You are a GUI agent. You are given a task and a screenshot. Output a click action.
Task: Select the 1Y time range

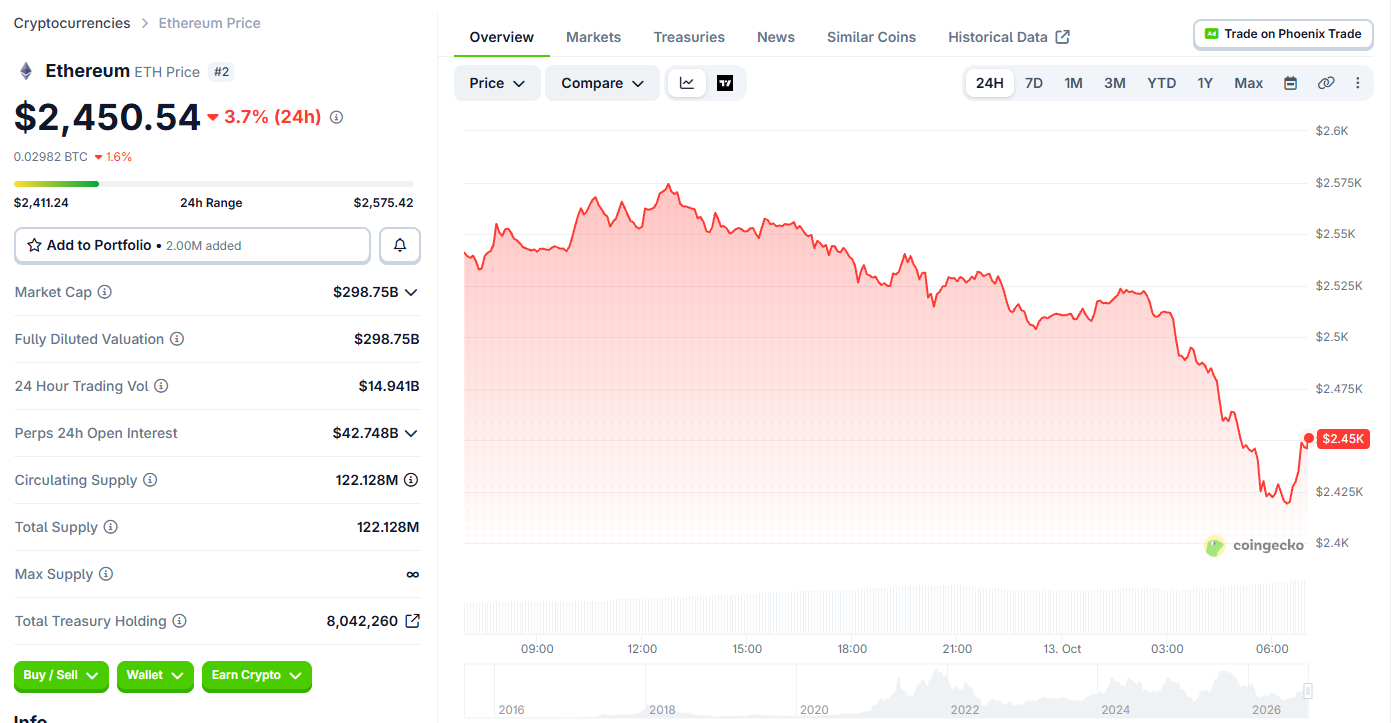coord(1205,83)
